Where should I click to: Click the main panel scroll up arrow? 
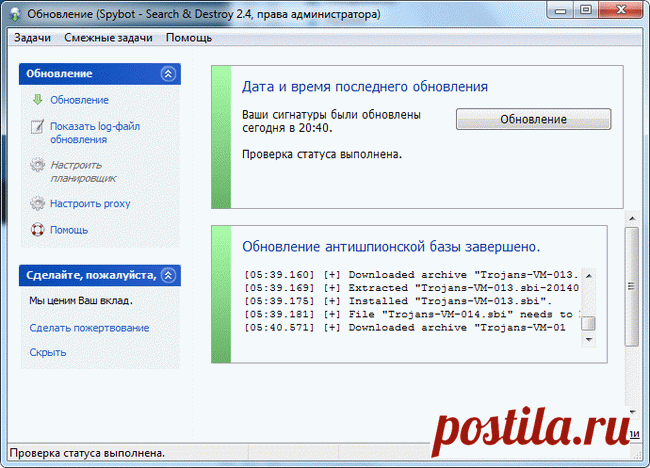click(x=632, y=218)
